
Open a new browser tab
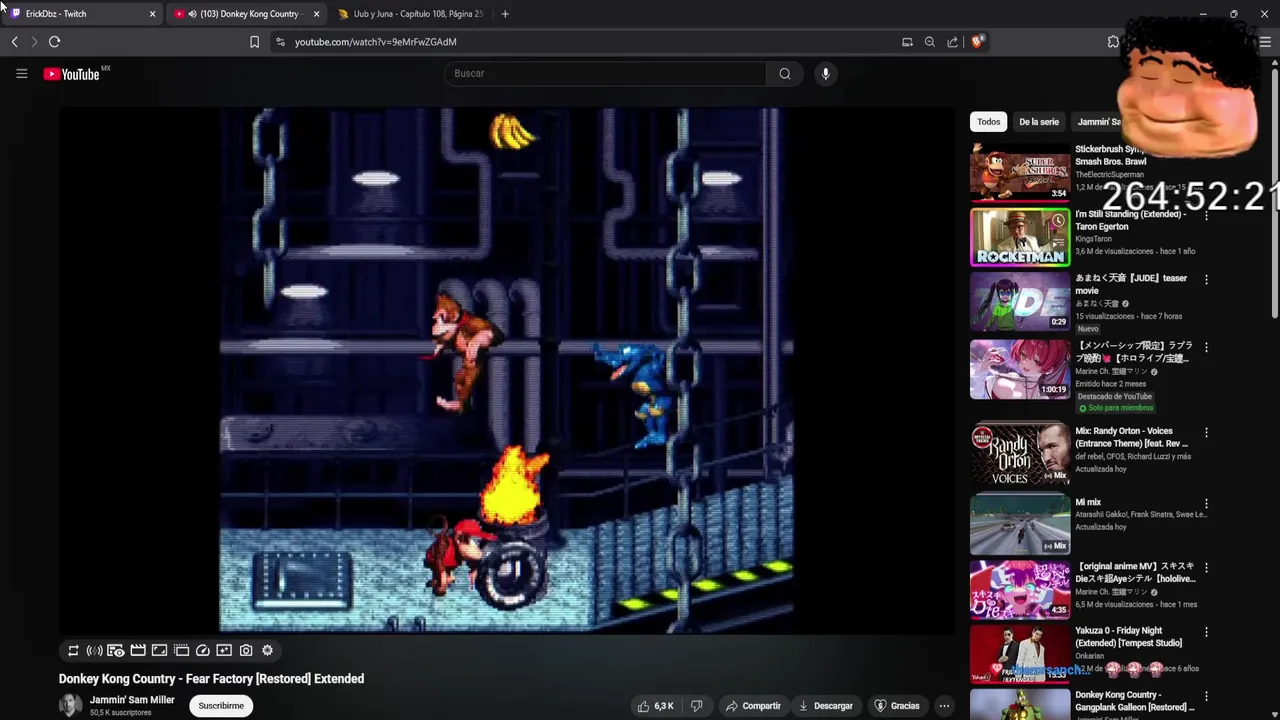tap(505, 14)
